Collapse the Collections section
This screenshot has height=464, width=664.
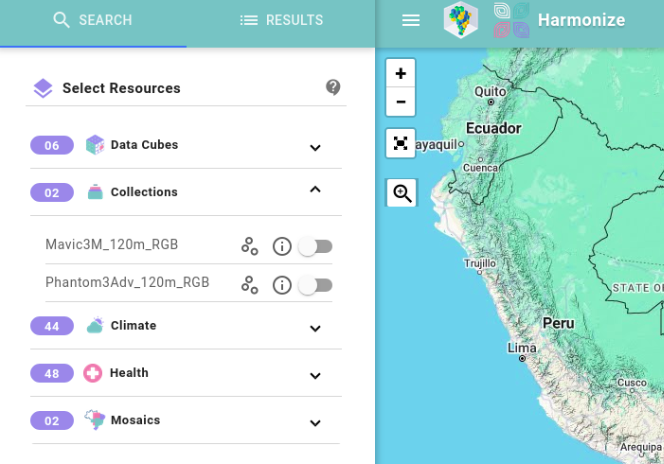coord(315,189)
